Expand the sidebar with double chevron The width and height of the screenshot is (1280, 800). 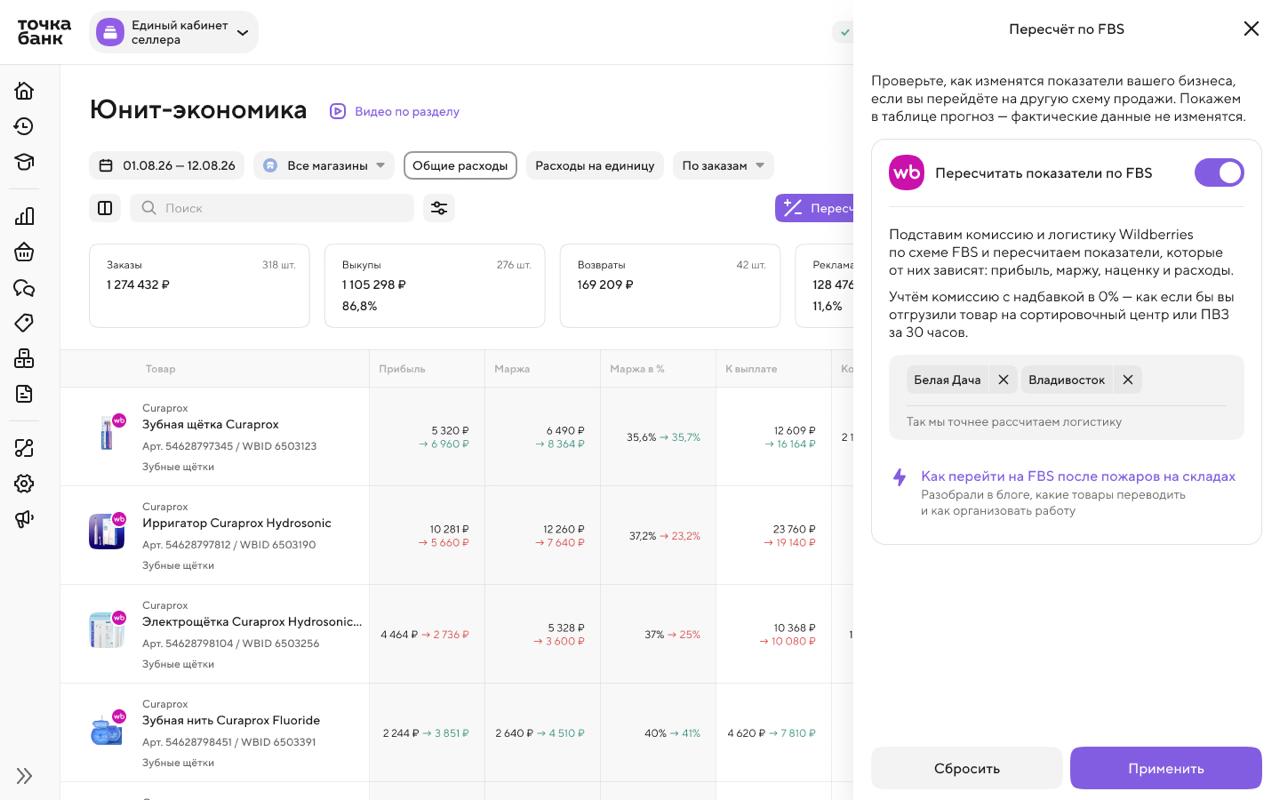(x=24, y=776)
